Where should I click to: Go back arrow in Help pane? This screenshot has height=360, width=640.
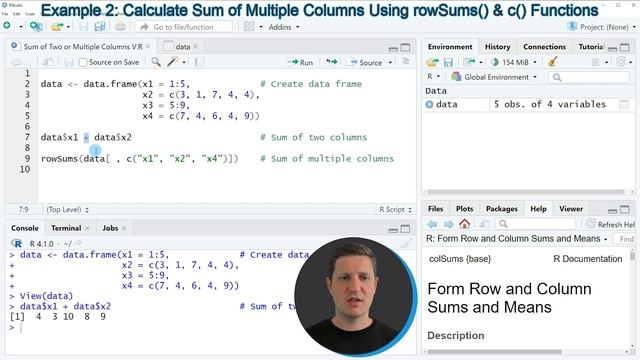click(432, 224)
